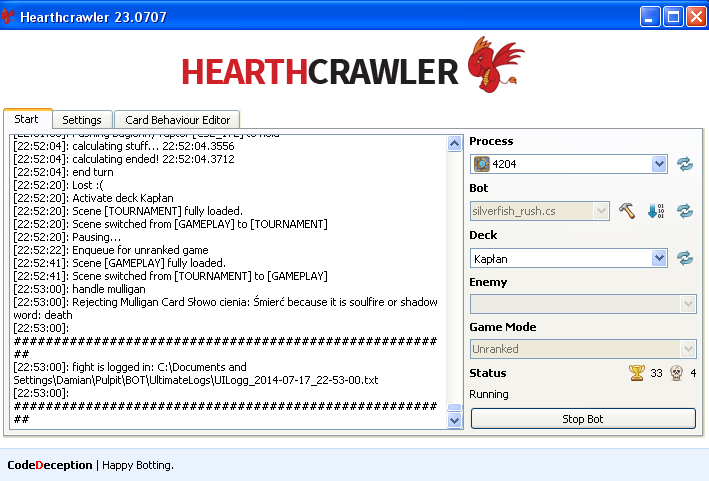Click 'Happy Botting.' footer text
The image size is (709, 481).
point(138,465)
